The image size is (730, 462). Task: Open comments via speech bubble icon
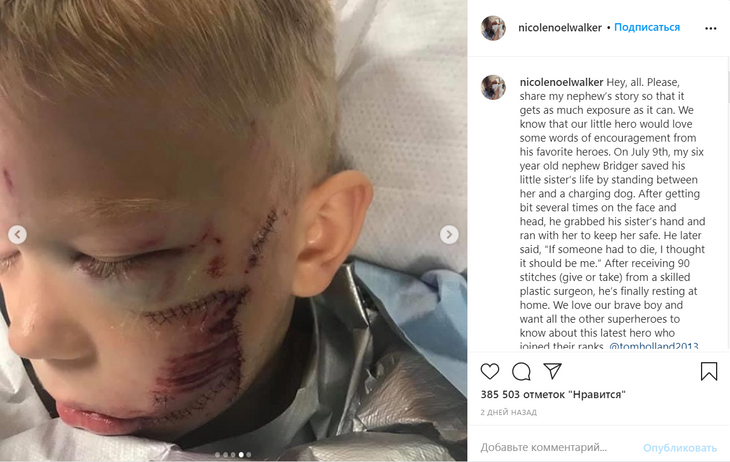[521, 371]
